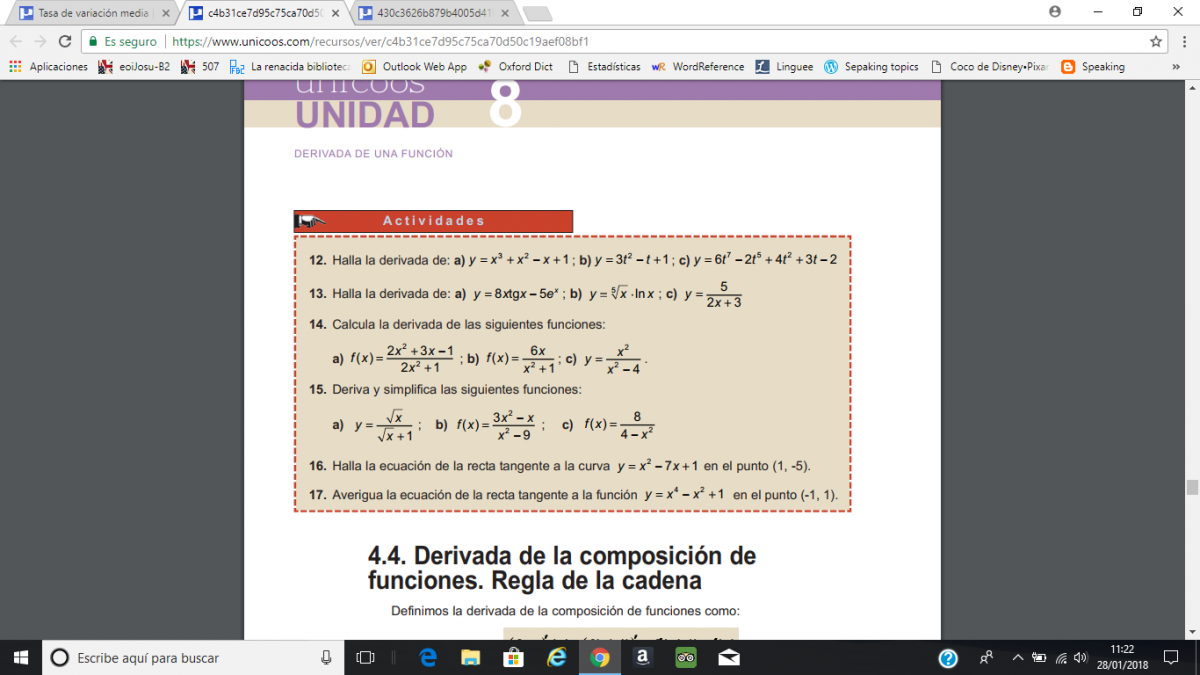1200x675 pixels.
Task: Open the Outlook Web App bookmark
Action: pyautogui.click(x=414, y=67)
